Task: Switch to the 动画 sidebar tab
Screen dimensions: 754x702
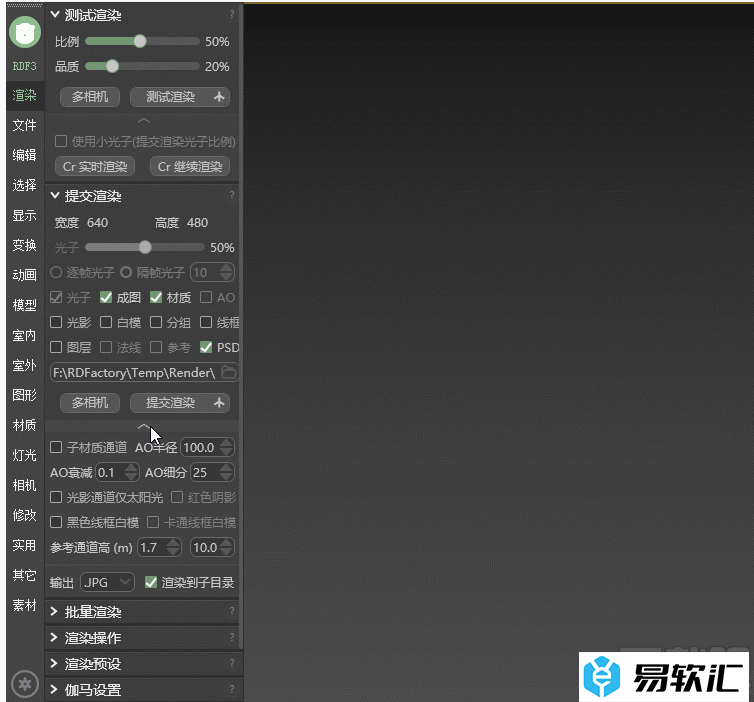Action: (x=25, y=275)
